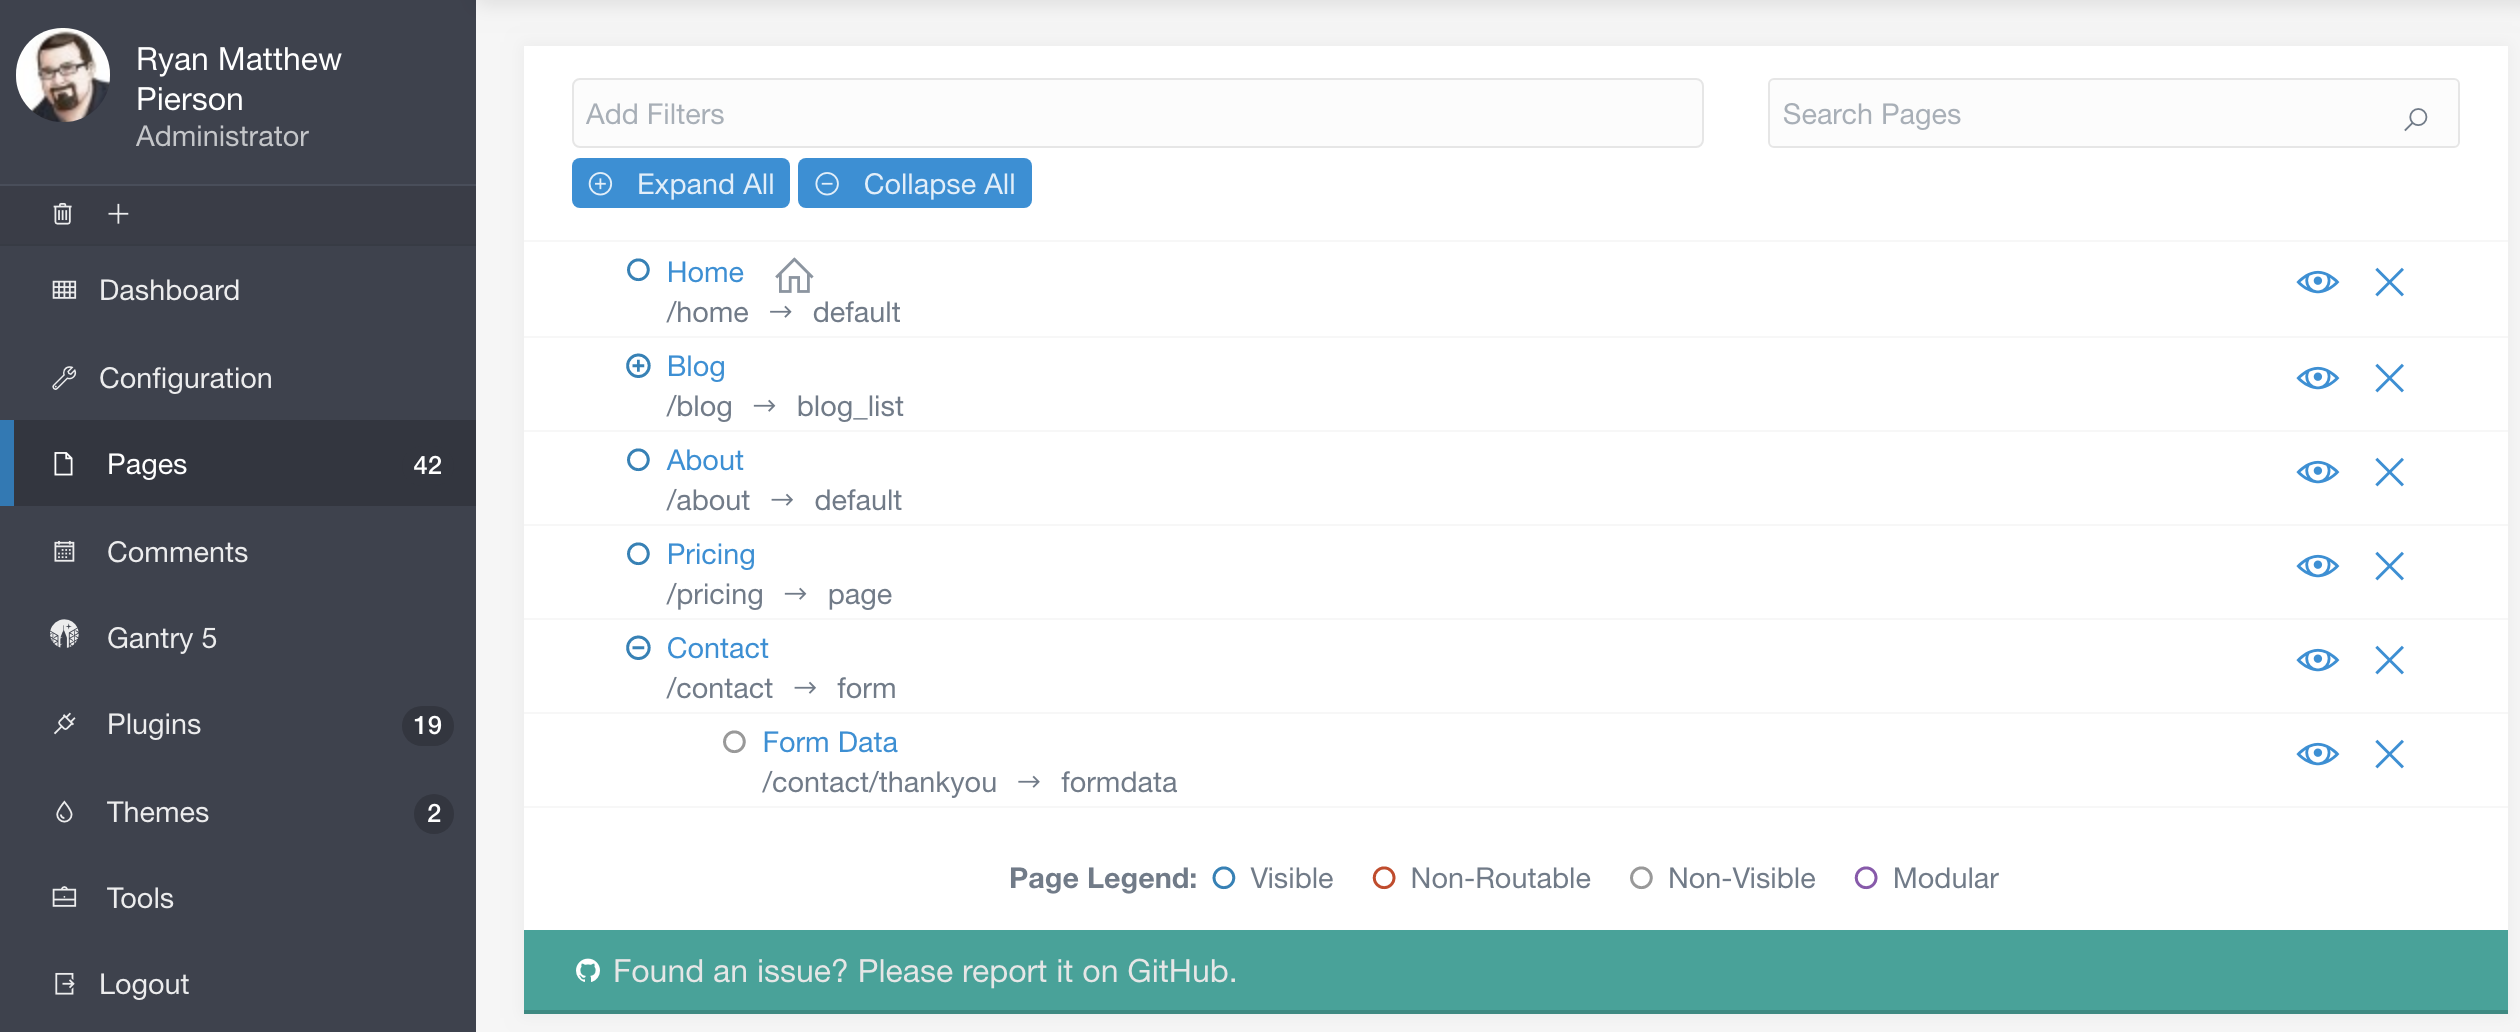The image size is (2520, 1032).
Task: Click the plus icon to add new content
Action: point(118,214)
